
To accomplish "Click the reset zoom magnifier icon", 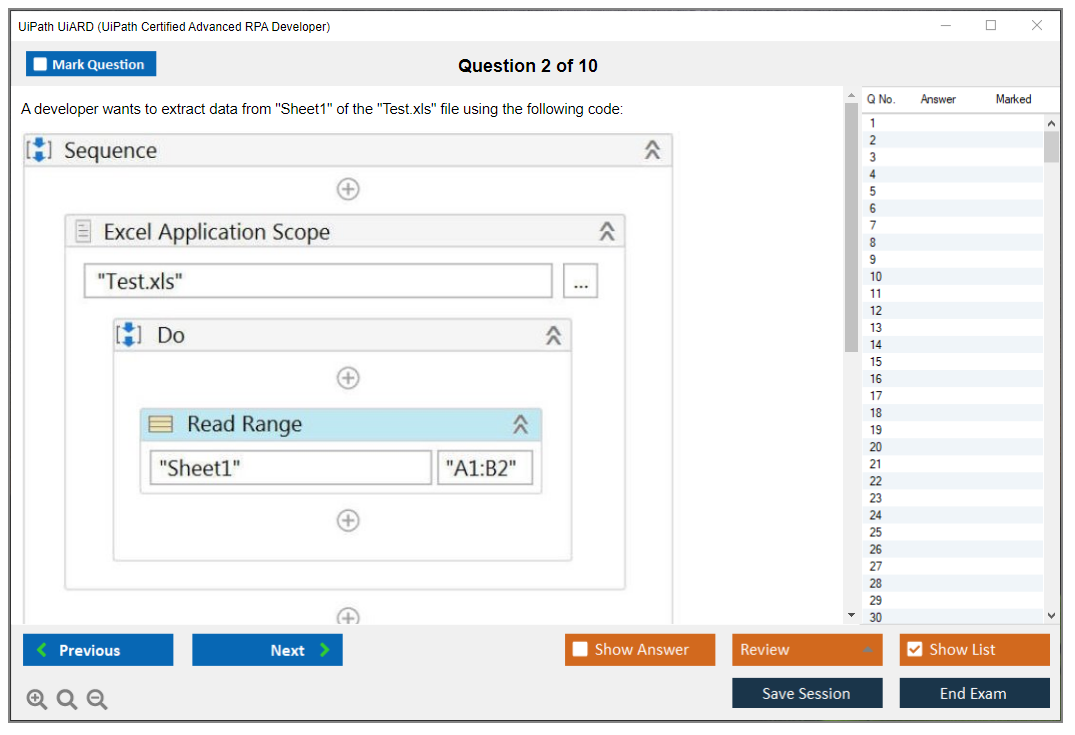I will (x=67, y=700).
